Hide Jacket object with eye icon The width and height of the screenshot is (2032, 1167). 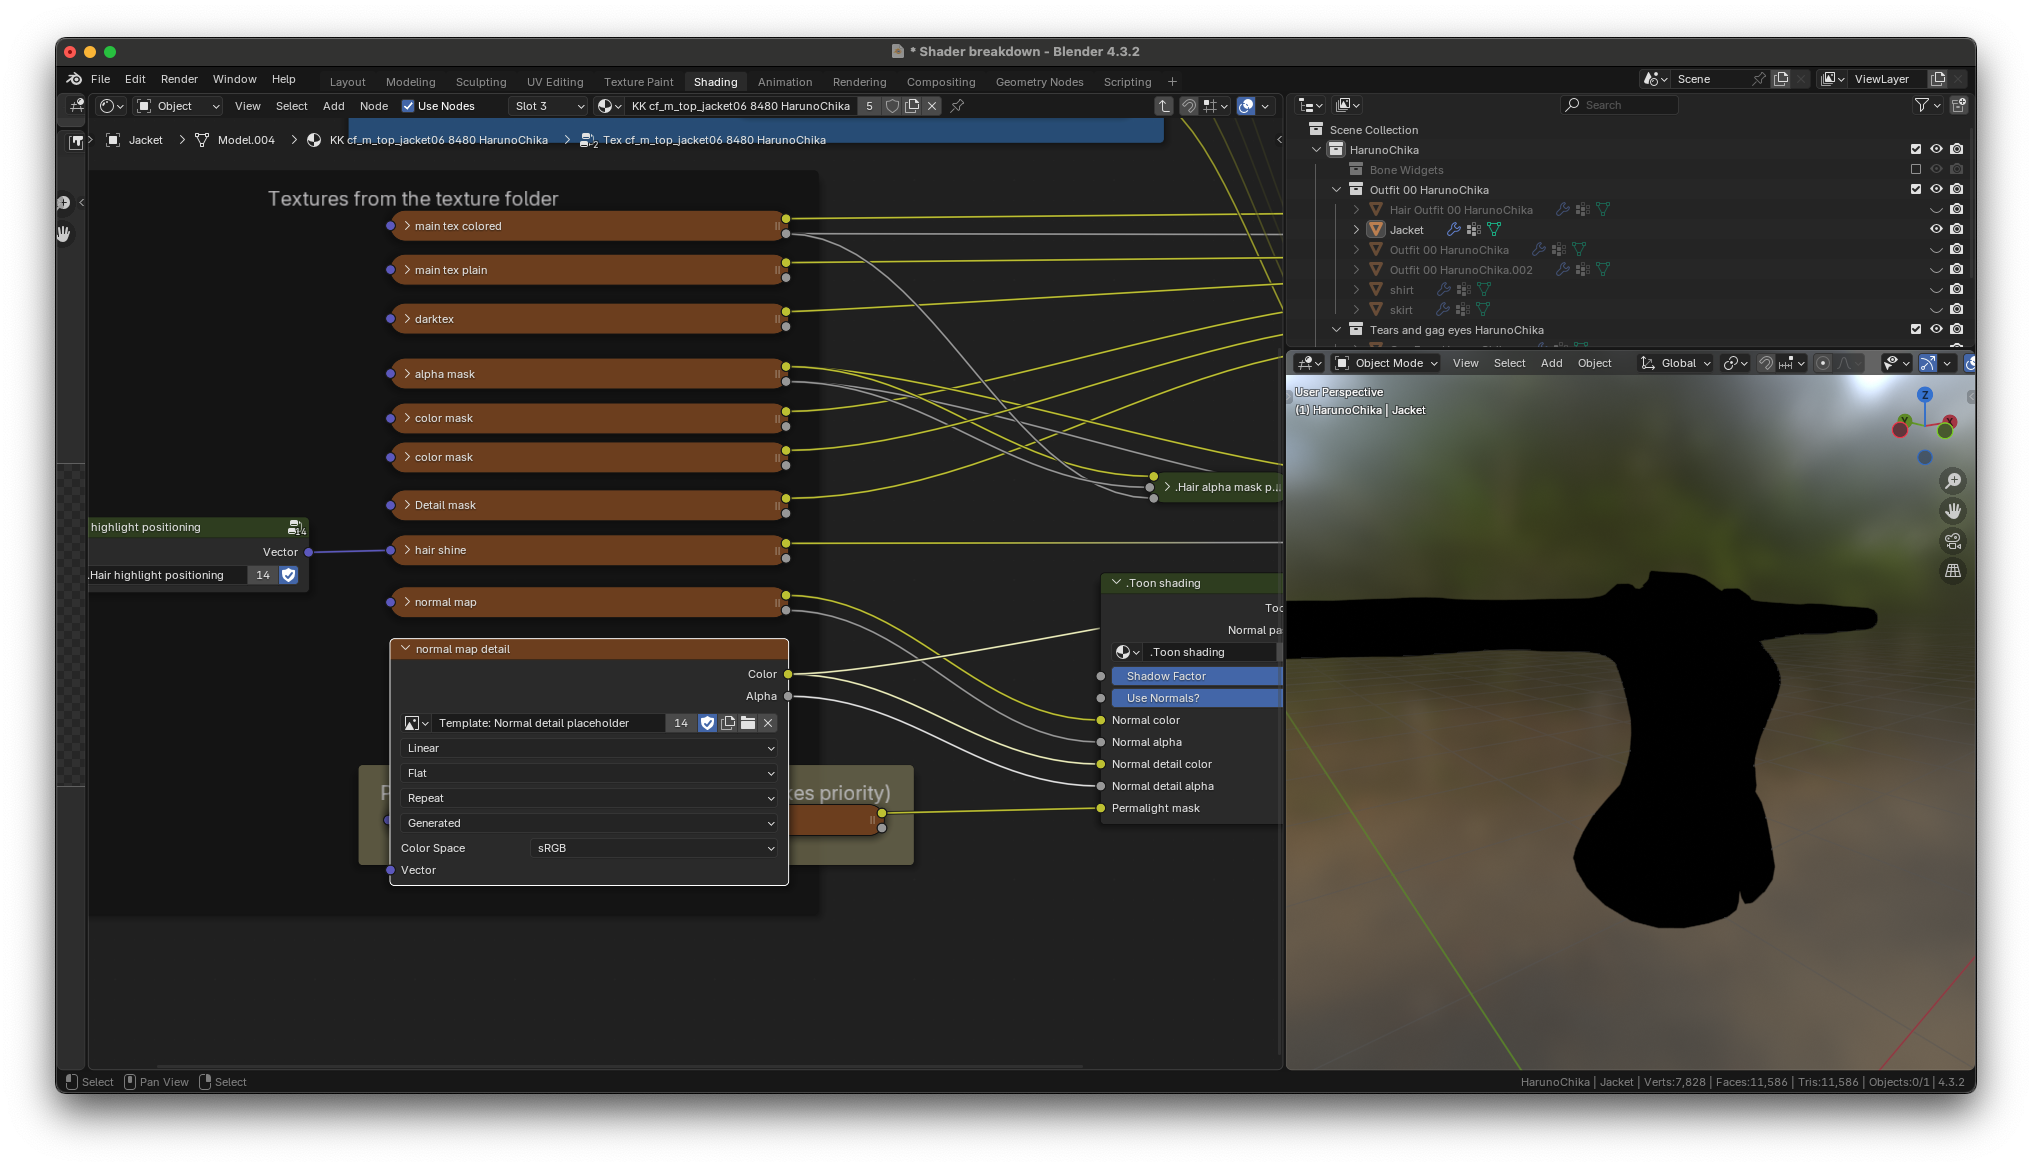click(1936, 229)
